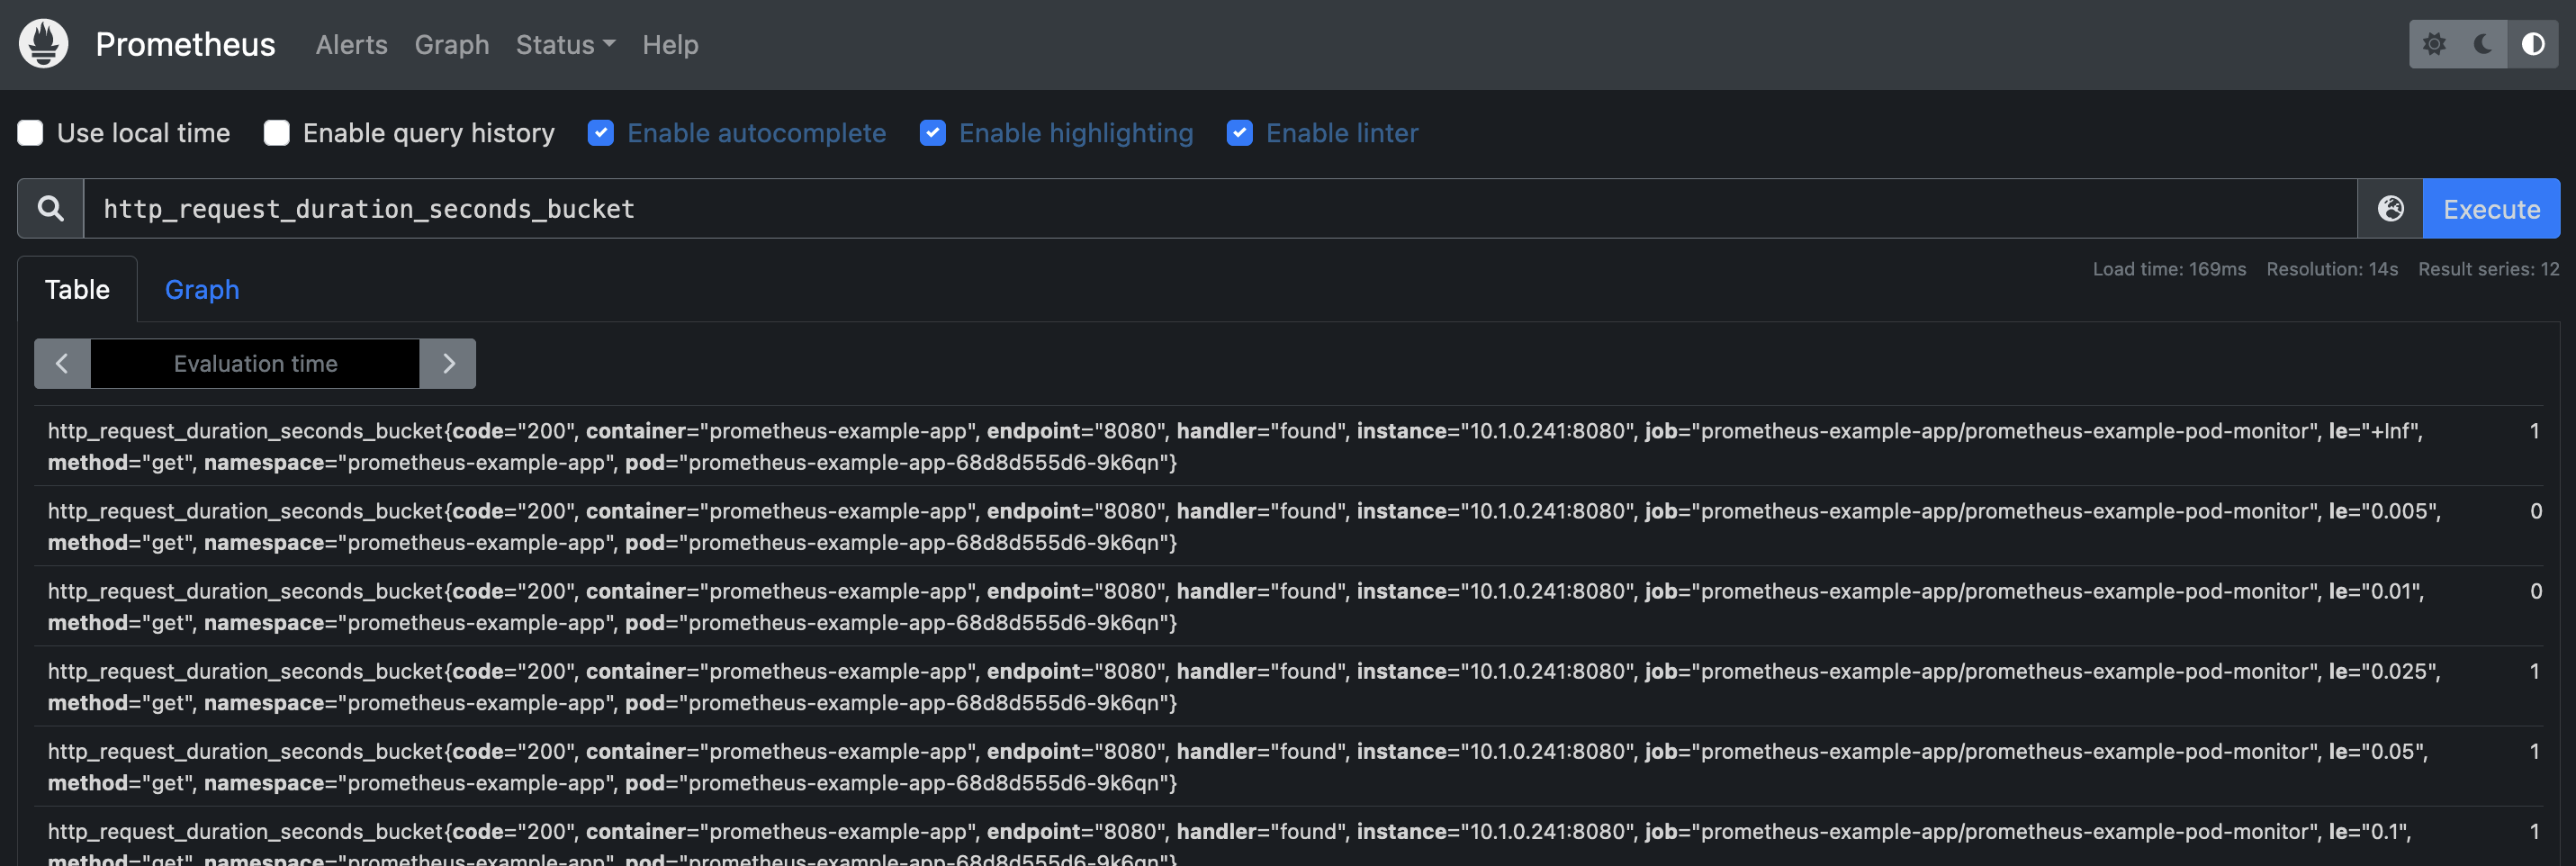Select the Table tab
Screen dimensions: 2576x866
click(77, 289)
